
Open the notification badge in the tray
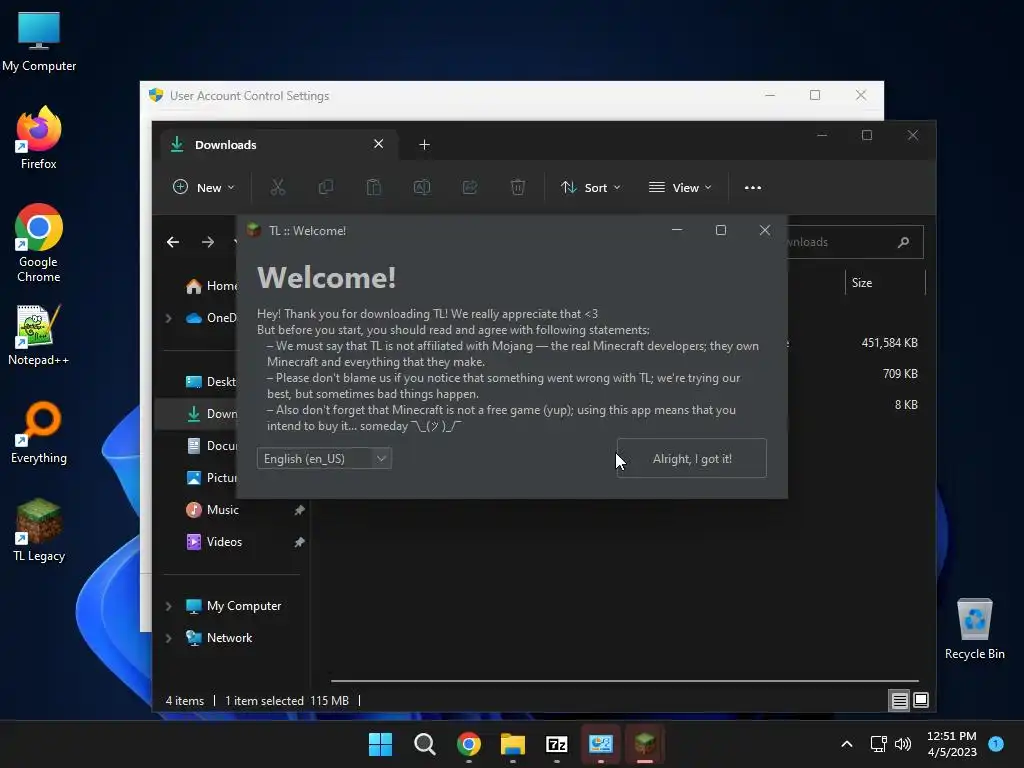tap(996, 743)
